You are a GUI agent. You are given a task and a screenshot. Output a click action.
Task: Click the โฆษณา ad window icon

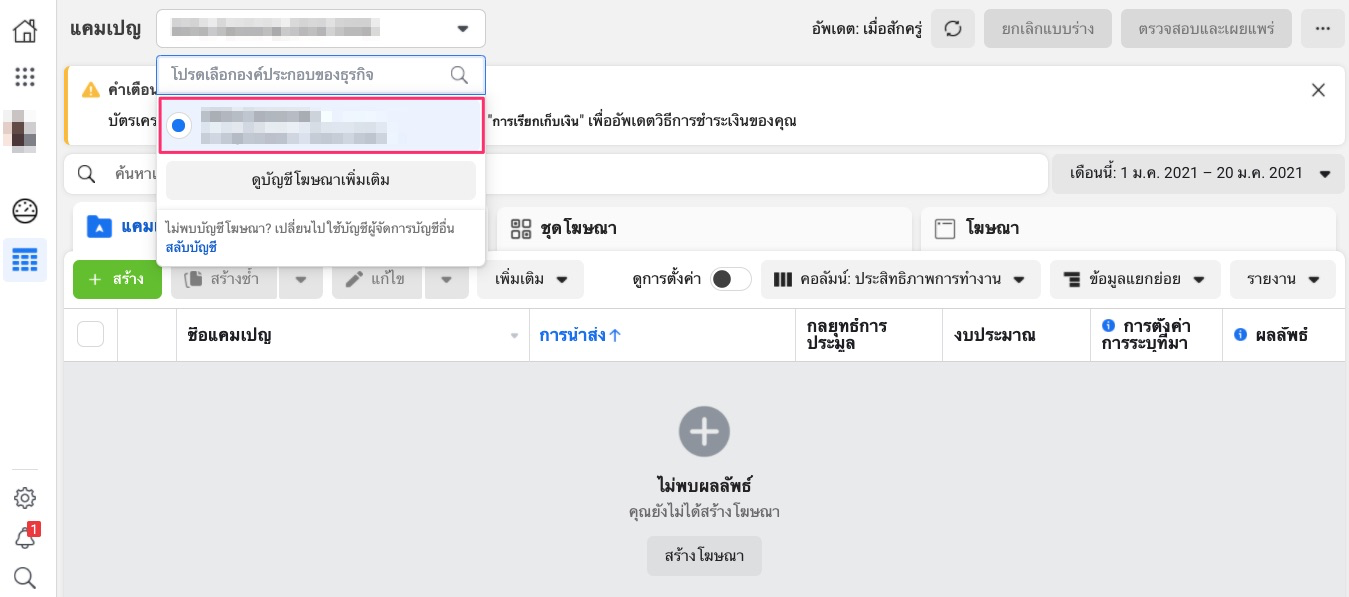[x=944, y=229]
